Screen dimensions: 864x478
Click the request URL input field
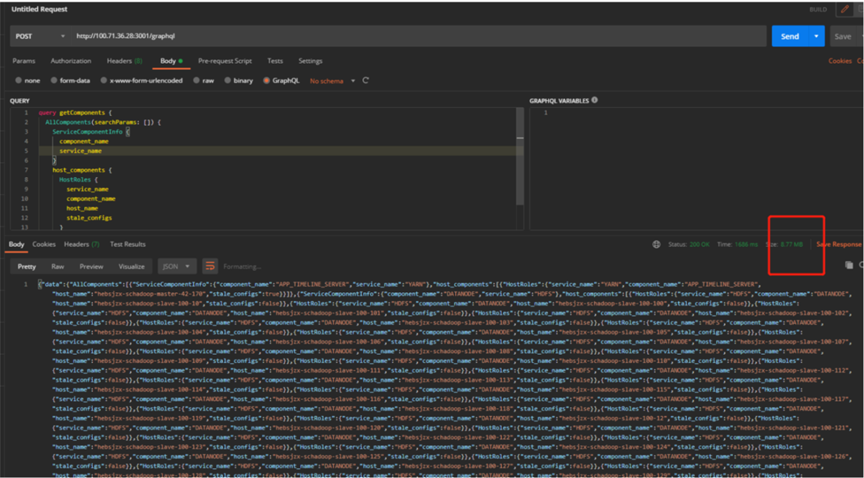coord(419,36)
